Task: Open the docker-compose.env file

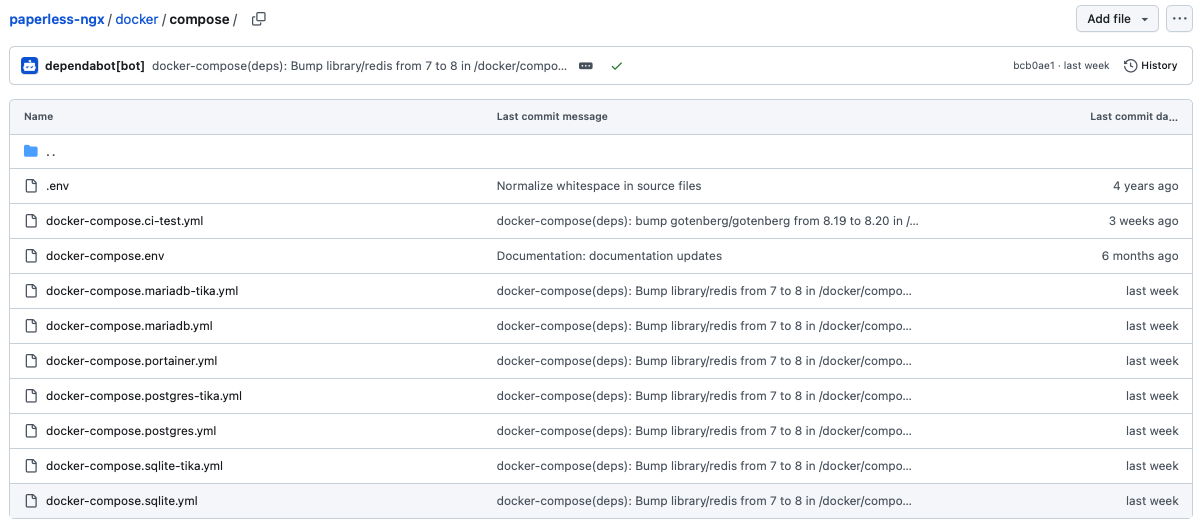Action: click(105, 256)
